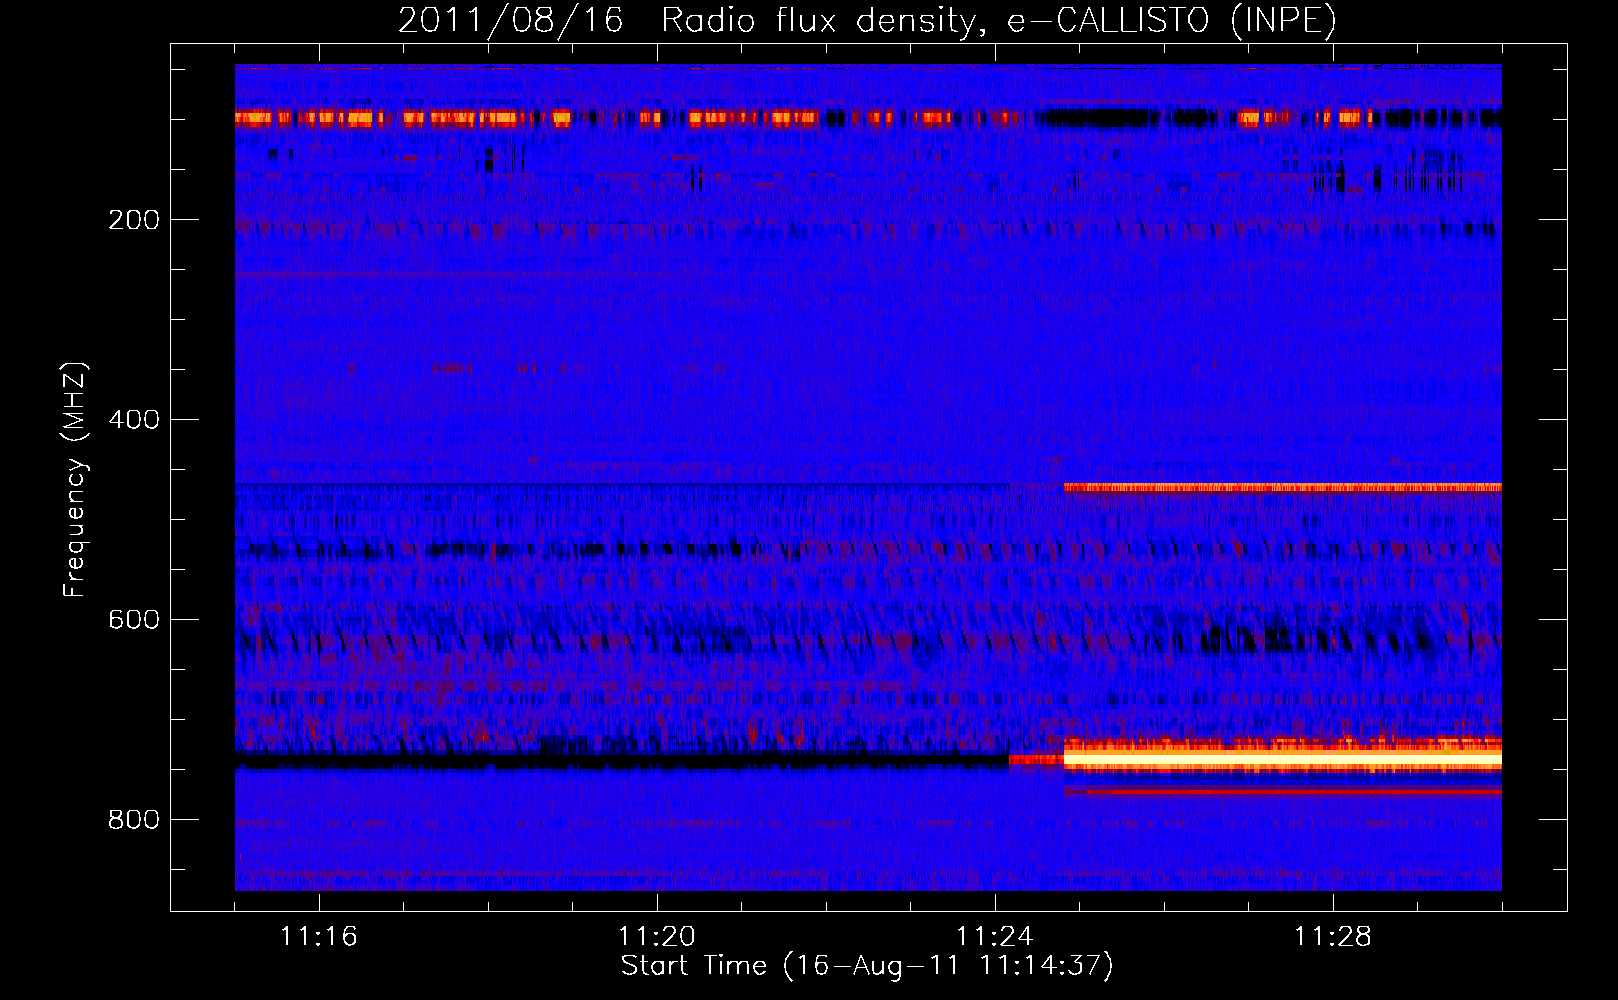This screenshot has width=1618, height=1000.
Task: Click the 11:28 time tick label
Action: pos(1333,937)
